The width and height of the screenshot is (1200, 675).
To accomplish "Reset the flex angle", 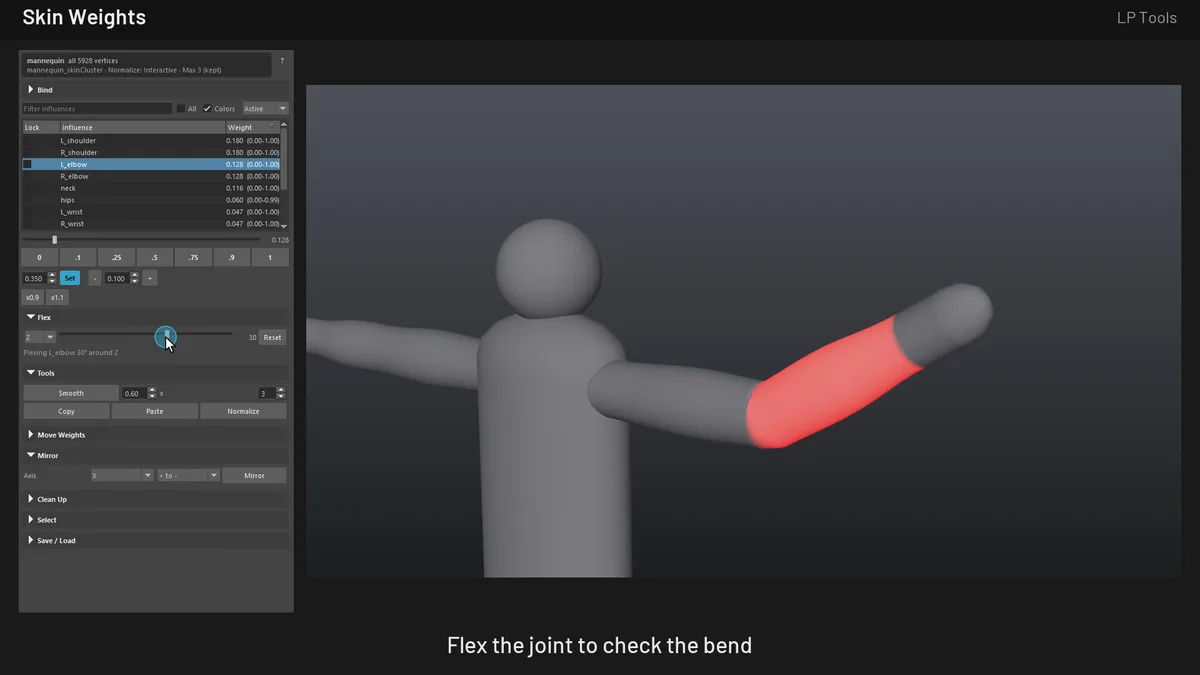I will tap(272, 337).
